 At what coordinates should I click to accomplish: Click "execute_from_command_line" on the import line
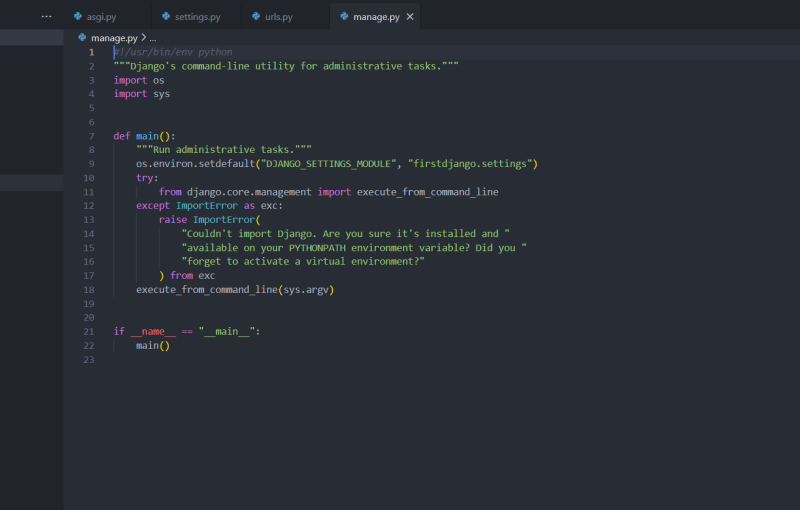coord(428,192)
